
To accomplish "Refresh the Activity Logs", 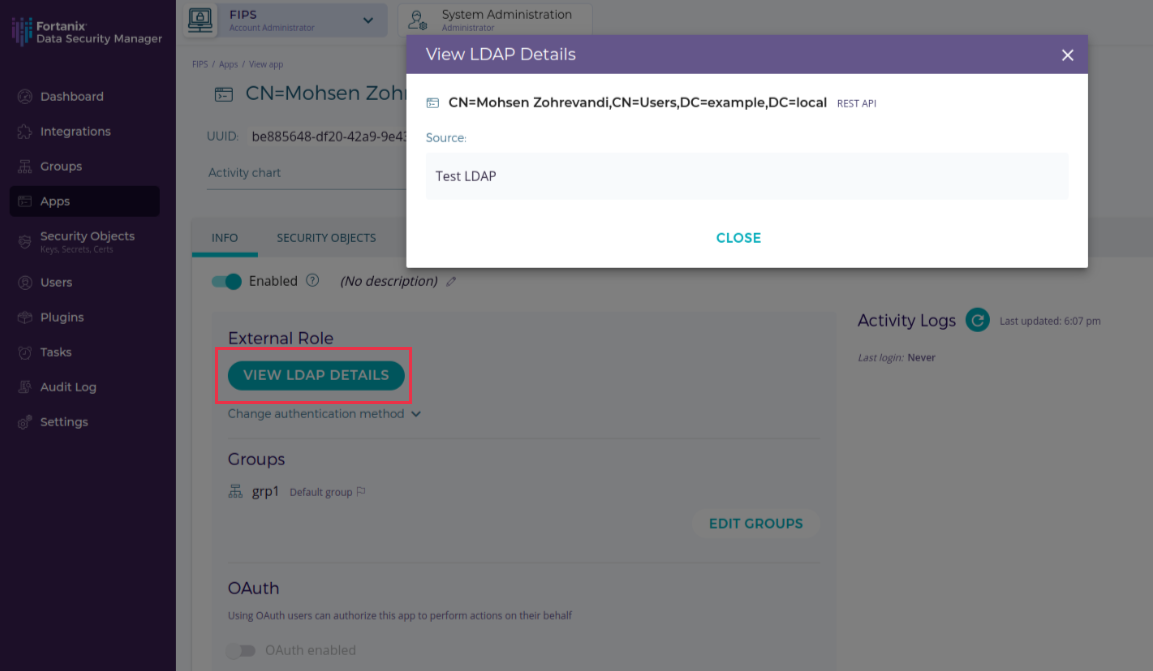I will click(x=977, y=320).
